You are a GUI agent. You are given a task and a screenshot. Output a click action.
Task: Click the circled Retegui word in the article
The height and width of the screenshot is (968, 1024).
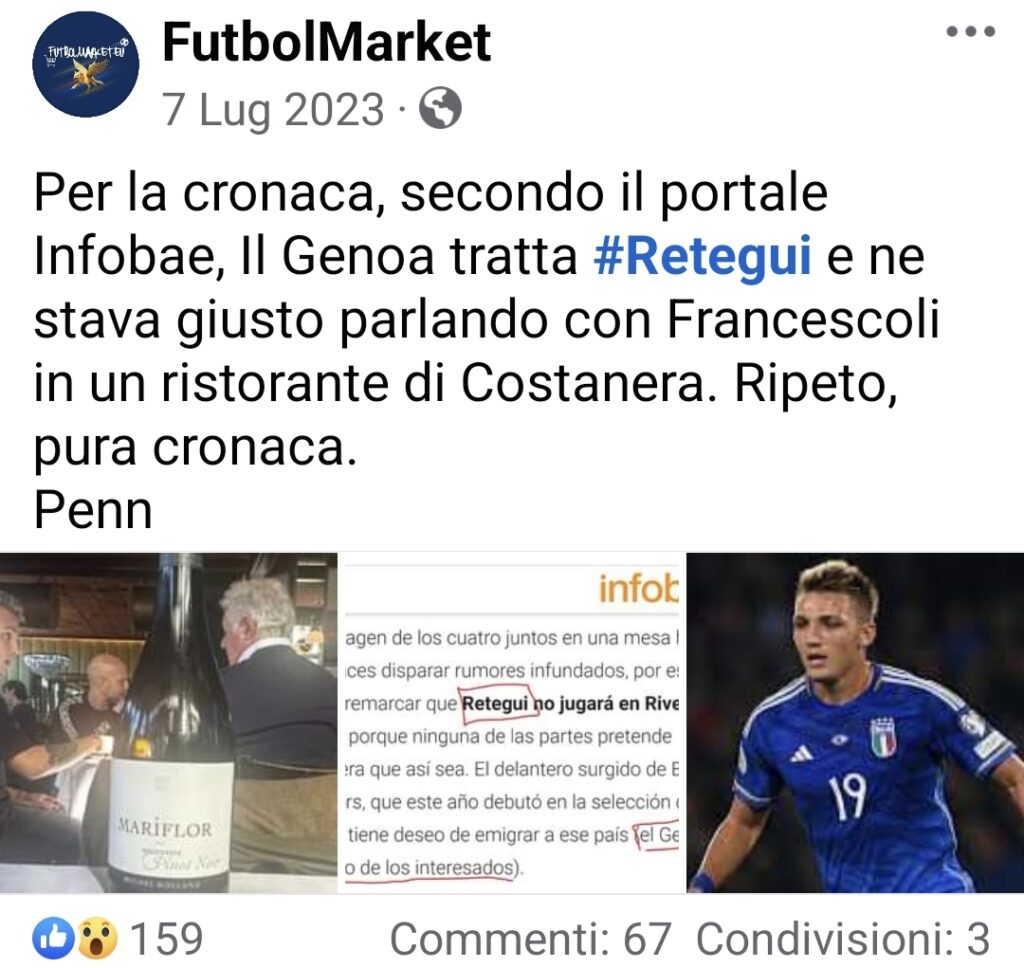[496, 704]
